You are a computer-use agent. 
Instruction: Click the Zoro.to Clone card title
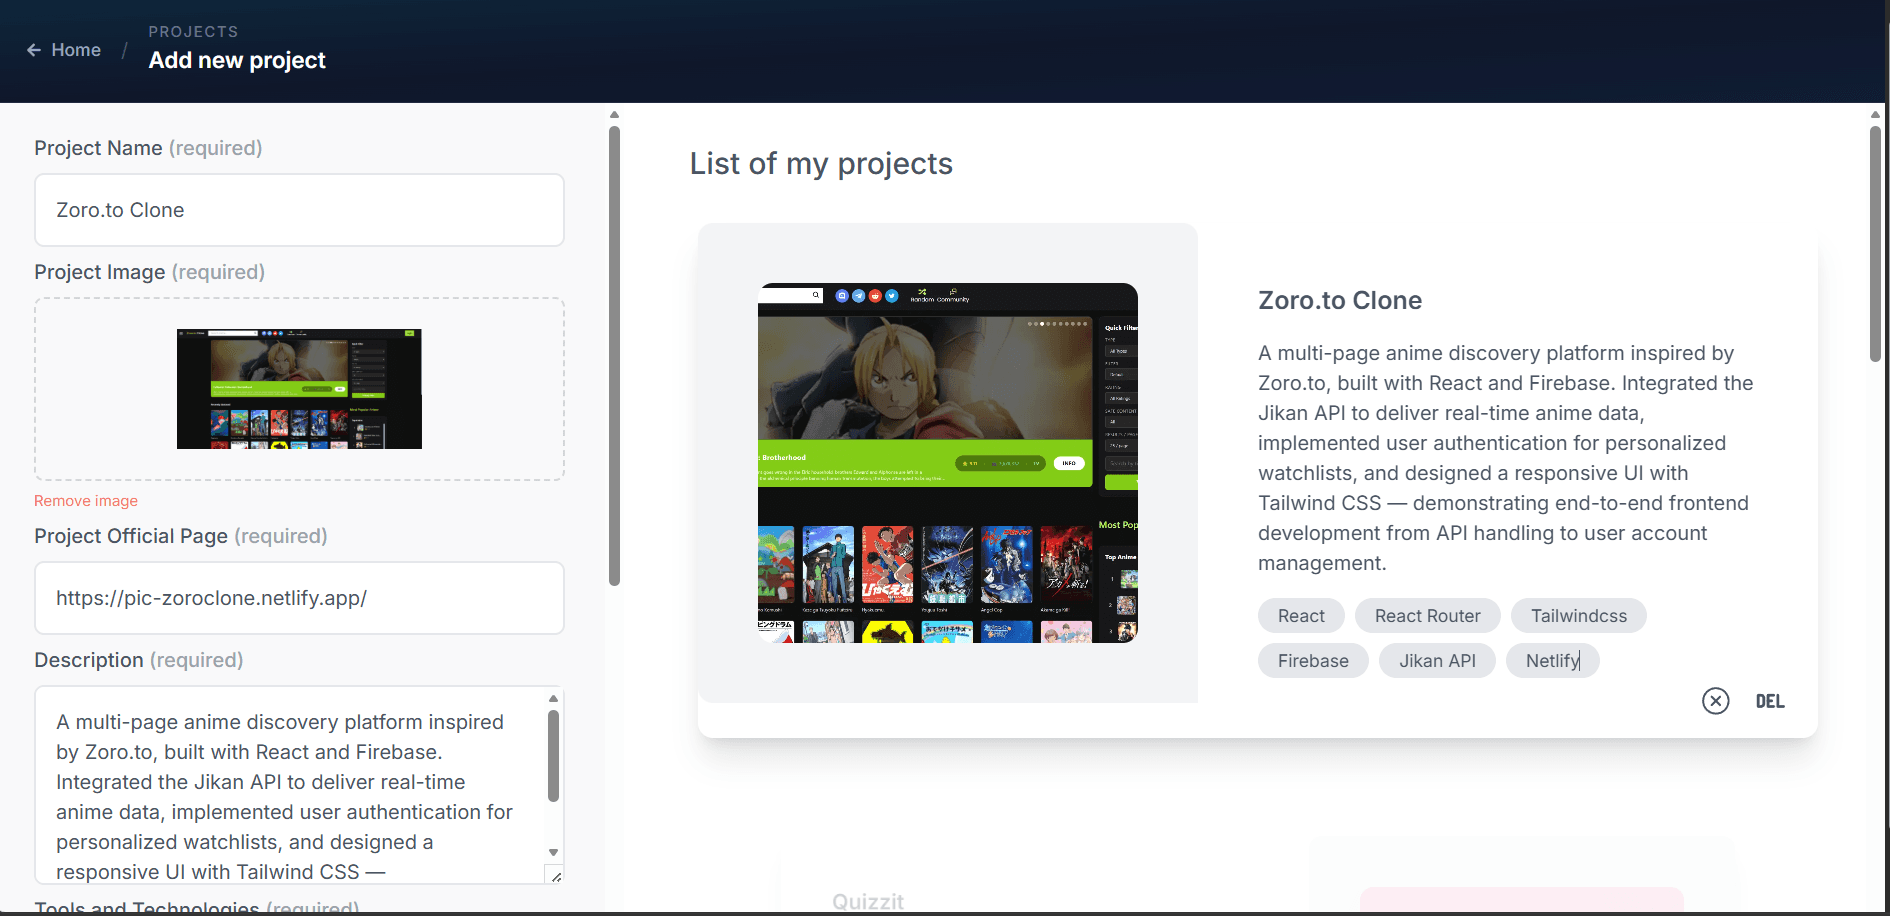pos(1340,300)
